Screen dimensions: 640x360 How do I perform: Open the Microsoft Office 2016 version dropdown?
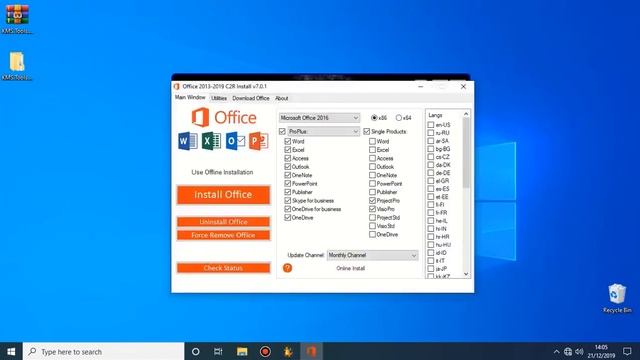[x=320, y=118]
